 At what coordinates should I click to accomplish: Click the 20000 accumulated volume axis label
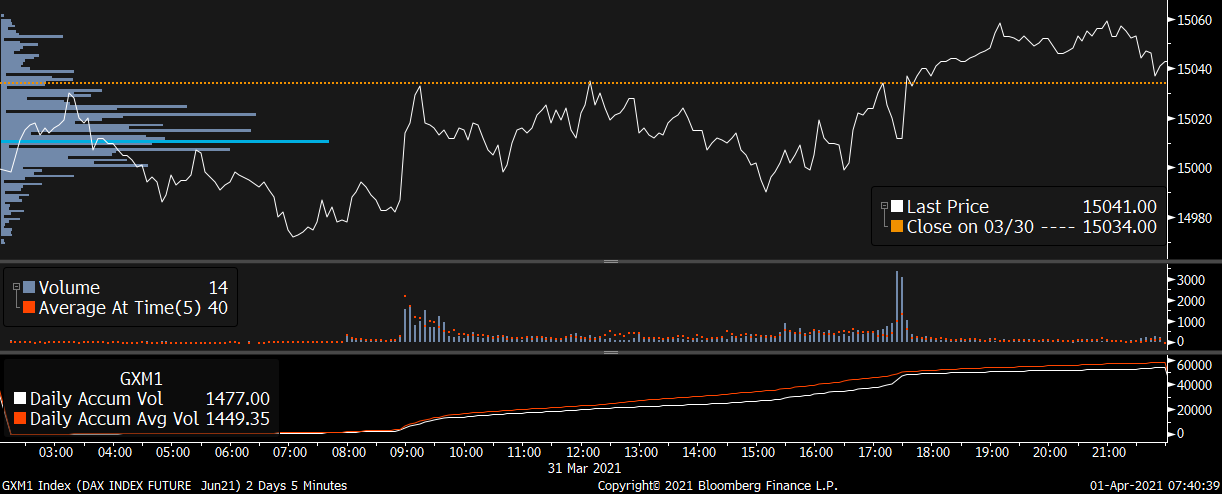[1195, 411]
